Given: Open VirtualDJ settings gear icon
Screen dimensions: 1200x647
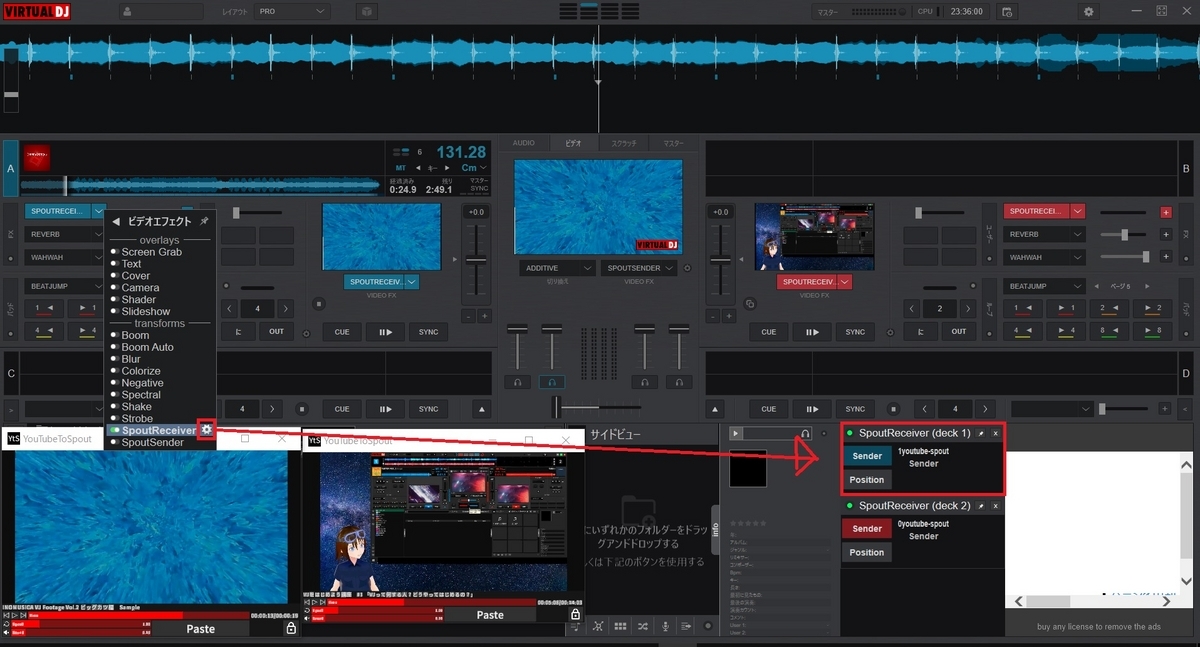Looking at the screenshot, I should click(x=1089, y=11).
